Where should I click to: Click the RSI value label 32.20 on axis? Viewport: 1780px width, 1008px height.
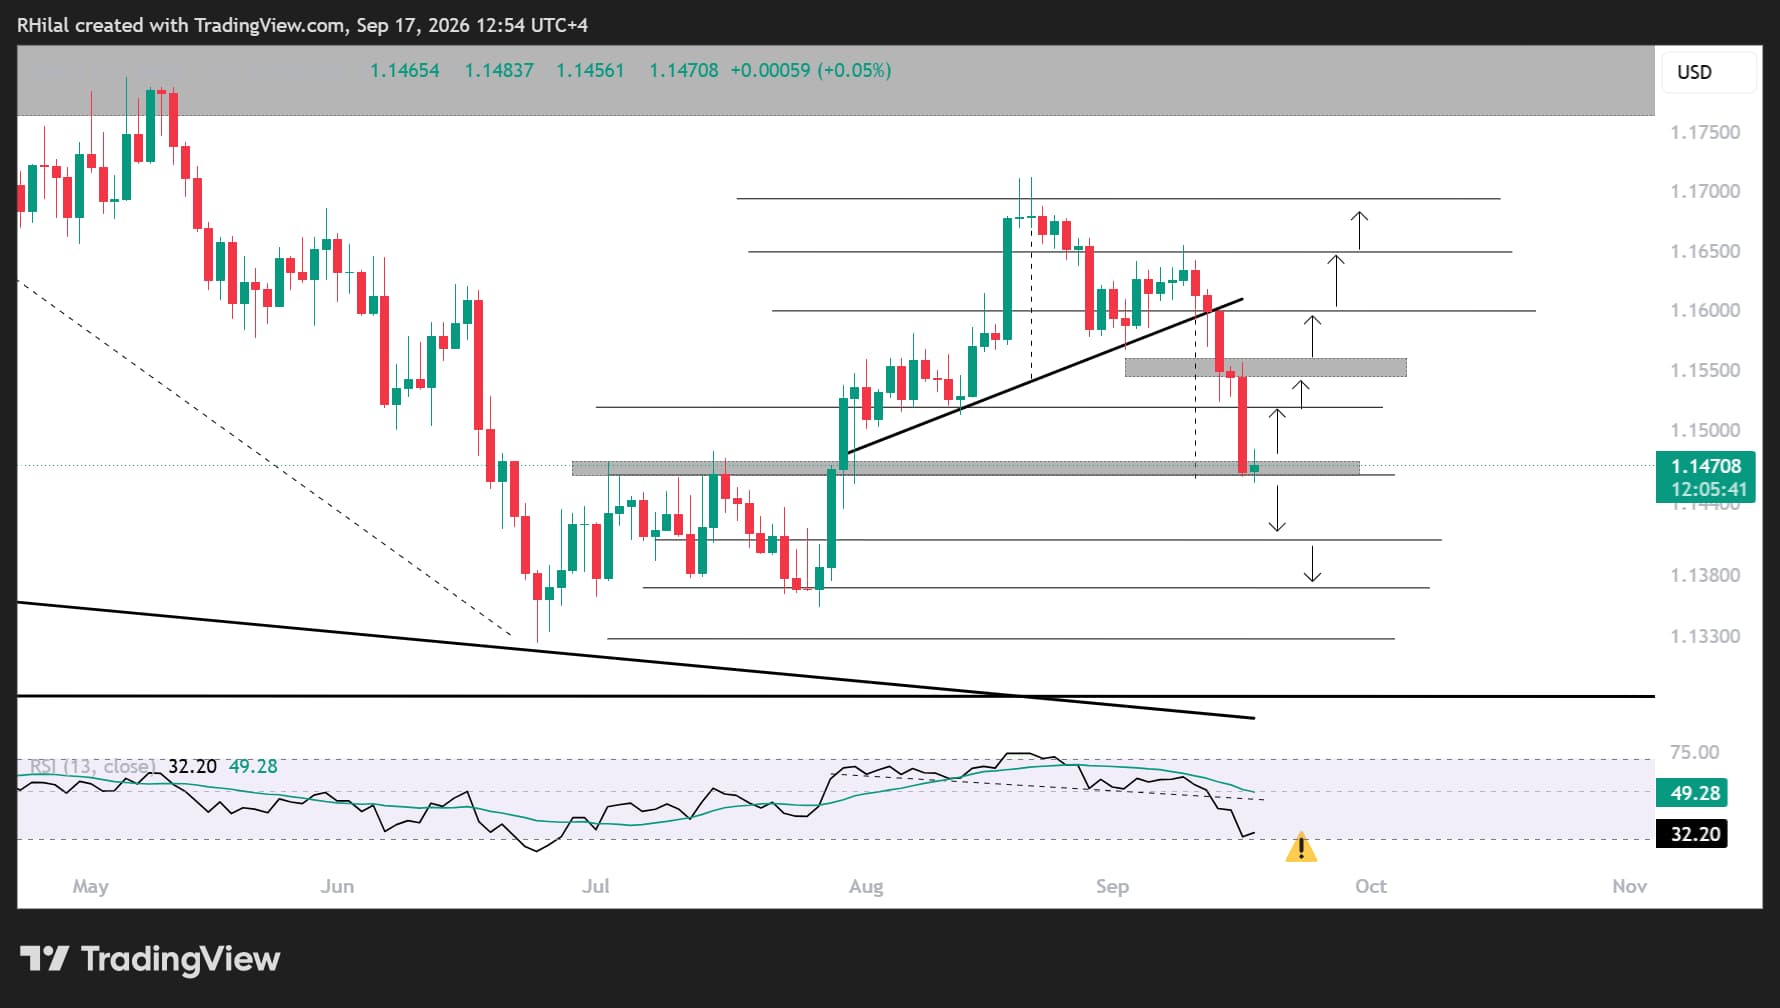1694,834
